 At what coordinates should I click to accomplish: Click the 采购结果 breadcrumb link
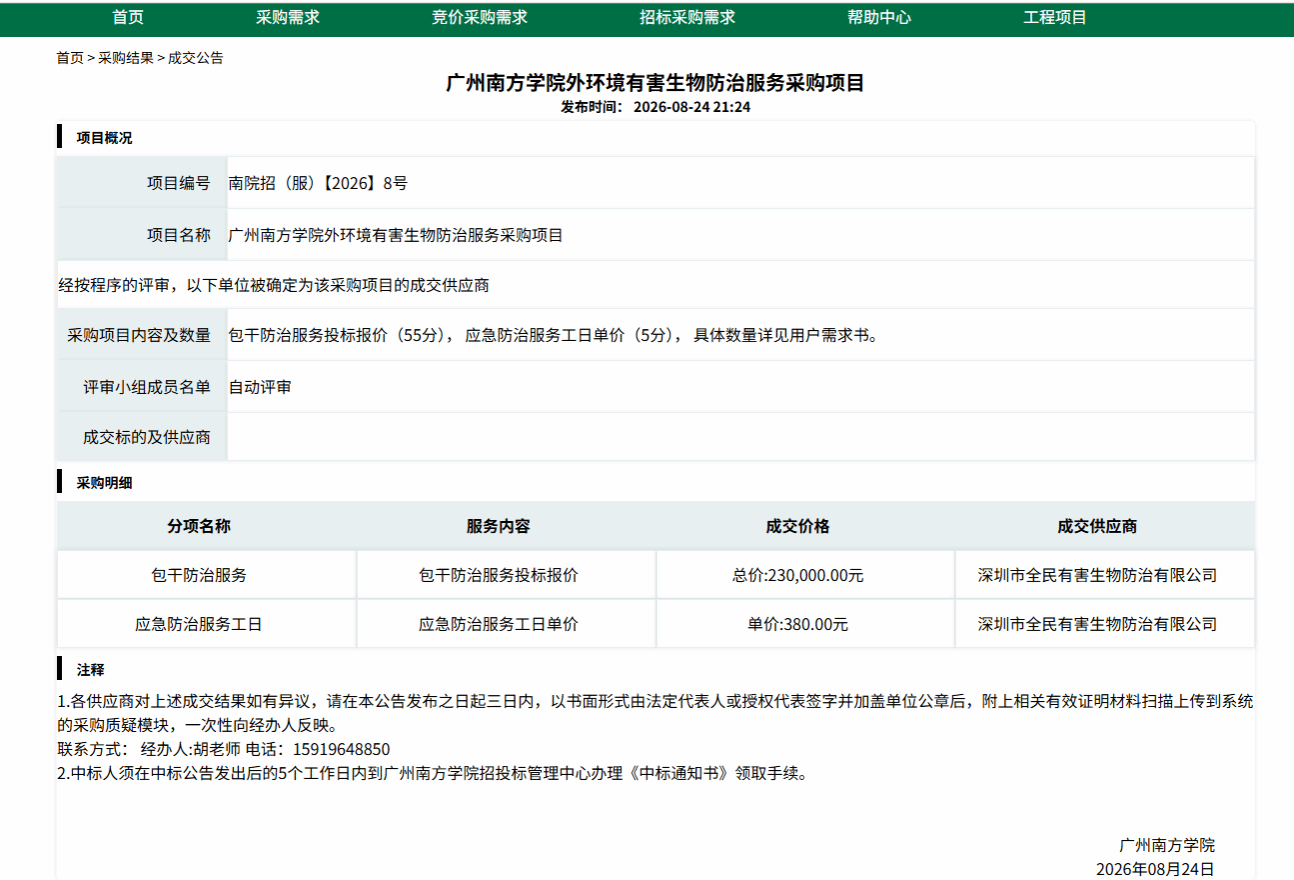point(126,58)
